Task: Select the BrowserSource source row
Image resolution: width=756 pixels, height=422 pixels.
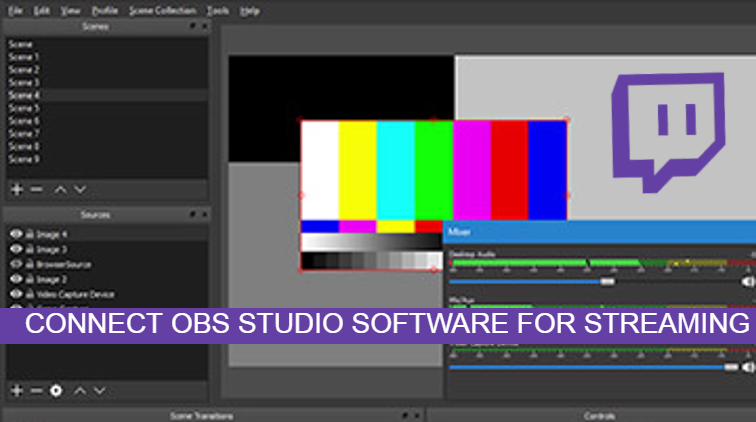Action: coord(107,264)
